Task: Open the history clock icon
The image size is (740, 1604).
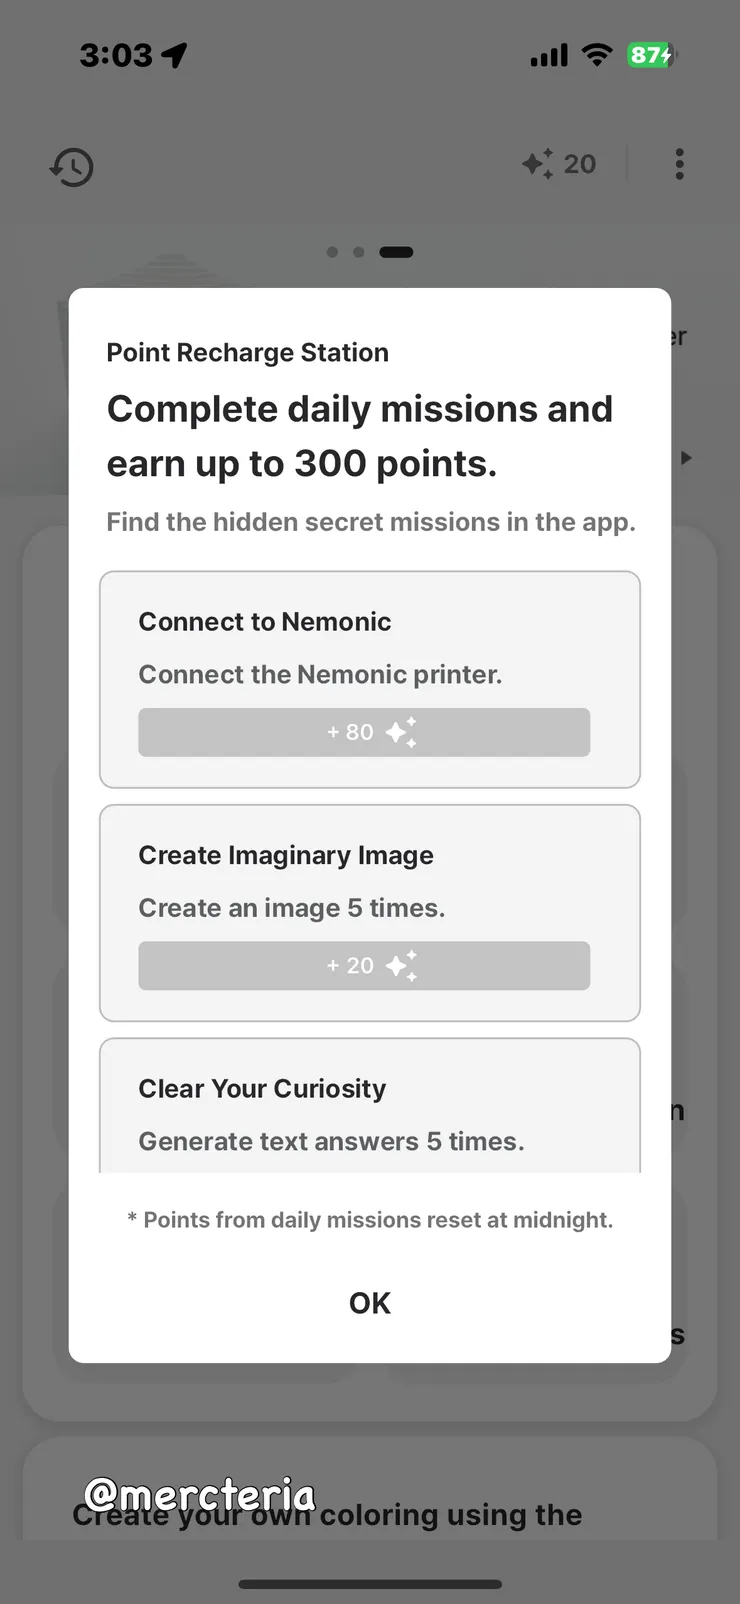Action: pos(72,167)
